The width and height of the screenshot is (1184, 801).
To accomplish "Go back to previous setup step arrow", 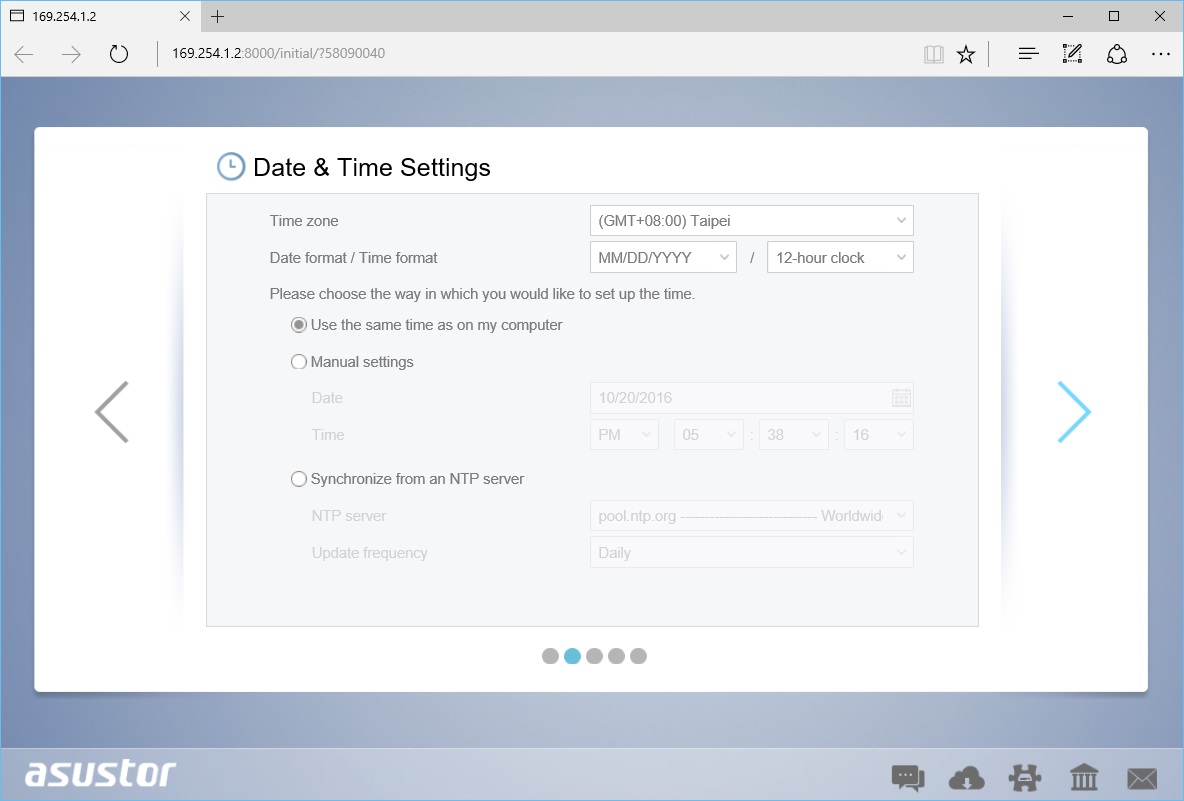I will (112, 411).
